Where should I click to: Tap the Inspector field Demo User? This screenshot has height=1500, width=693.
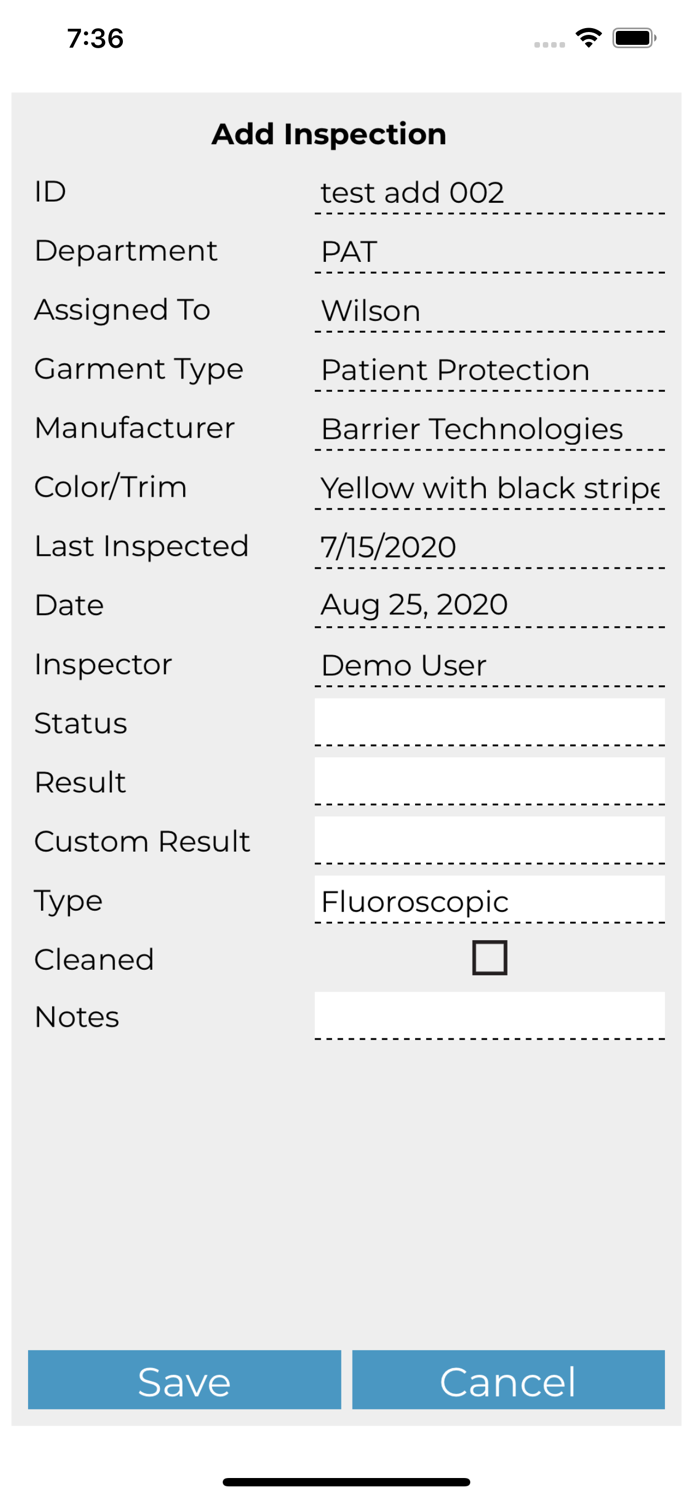[x=489, y=664]
